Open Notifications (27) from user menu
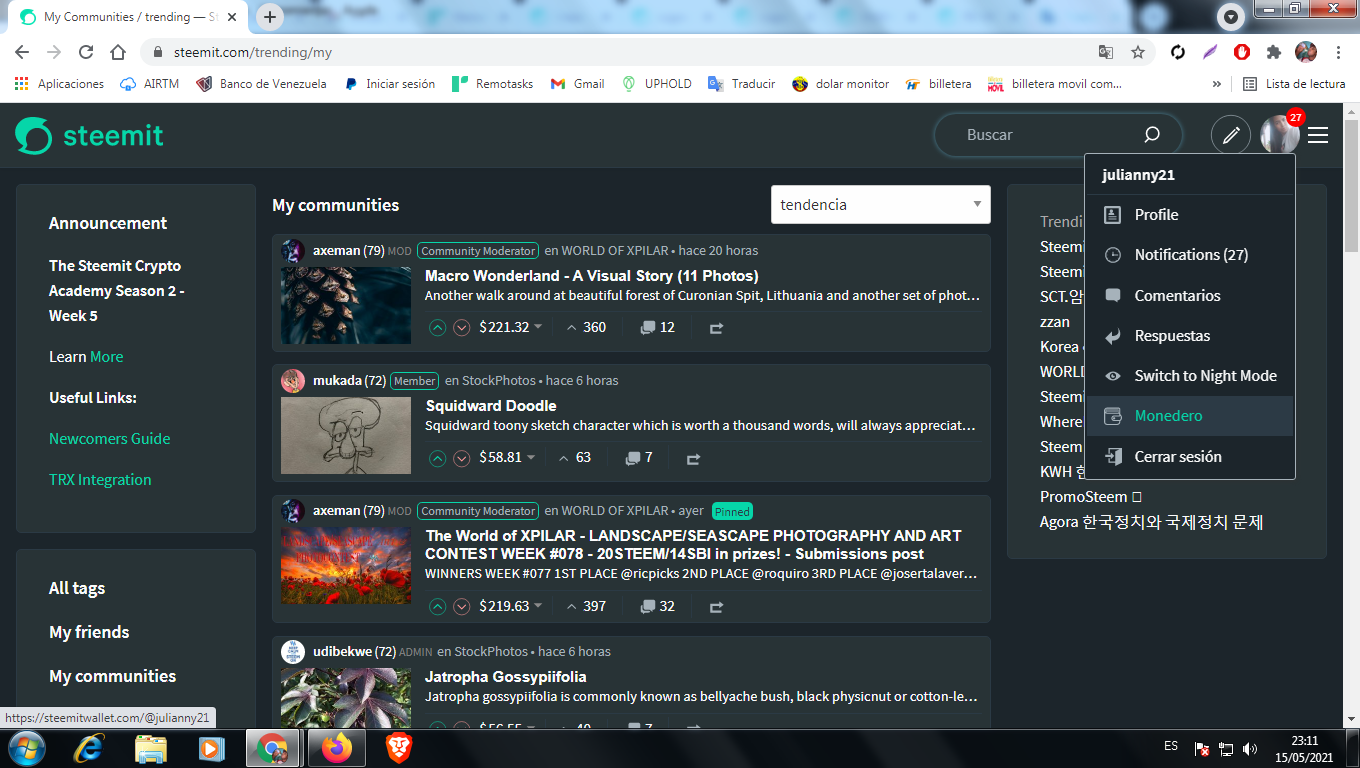The height and width of the screenshot is (768, 1360). [x=1190, y=255]
